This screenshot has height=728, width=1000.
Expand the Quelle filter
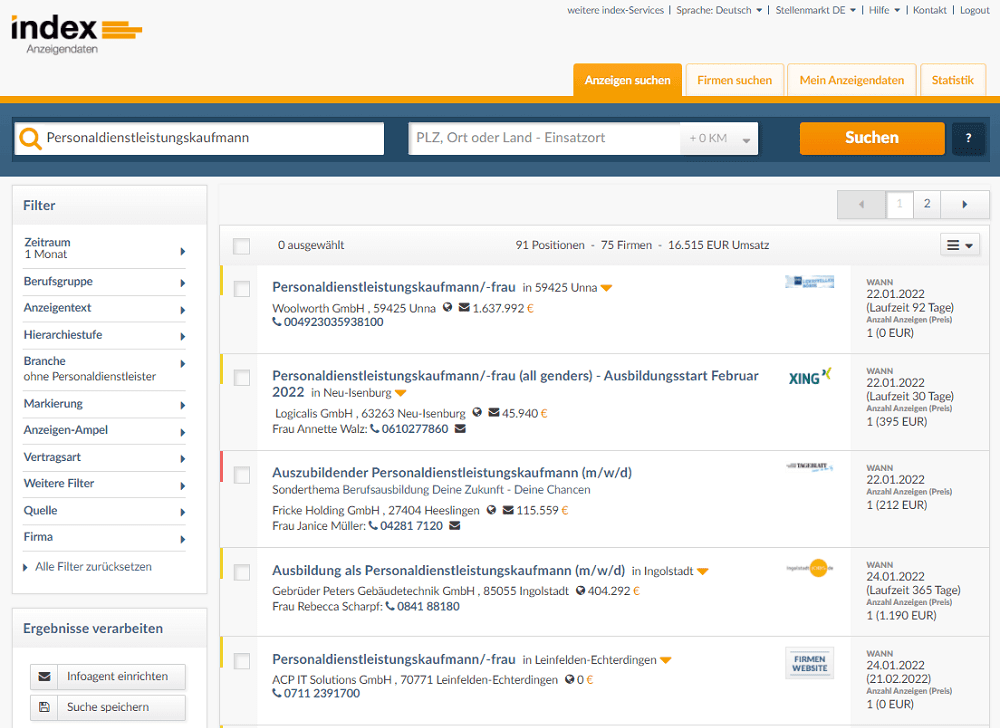105,511
